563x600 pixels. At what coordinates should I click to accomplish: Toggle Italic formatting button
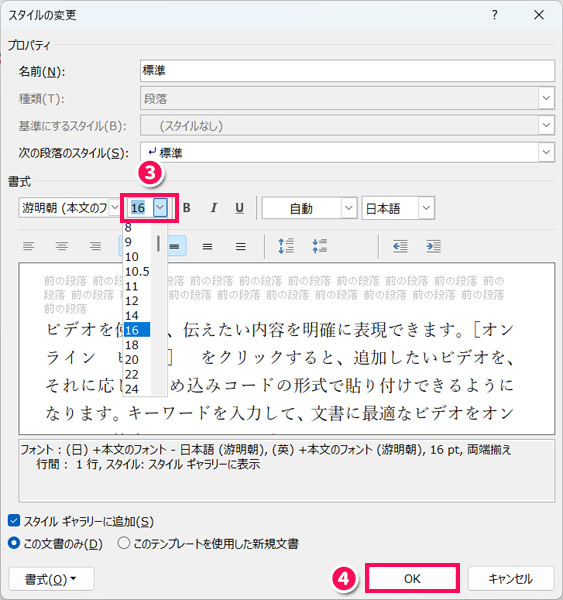[214, 208]
